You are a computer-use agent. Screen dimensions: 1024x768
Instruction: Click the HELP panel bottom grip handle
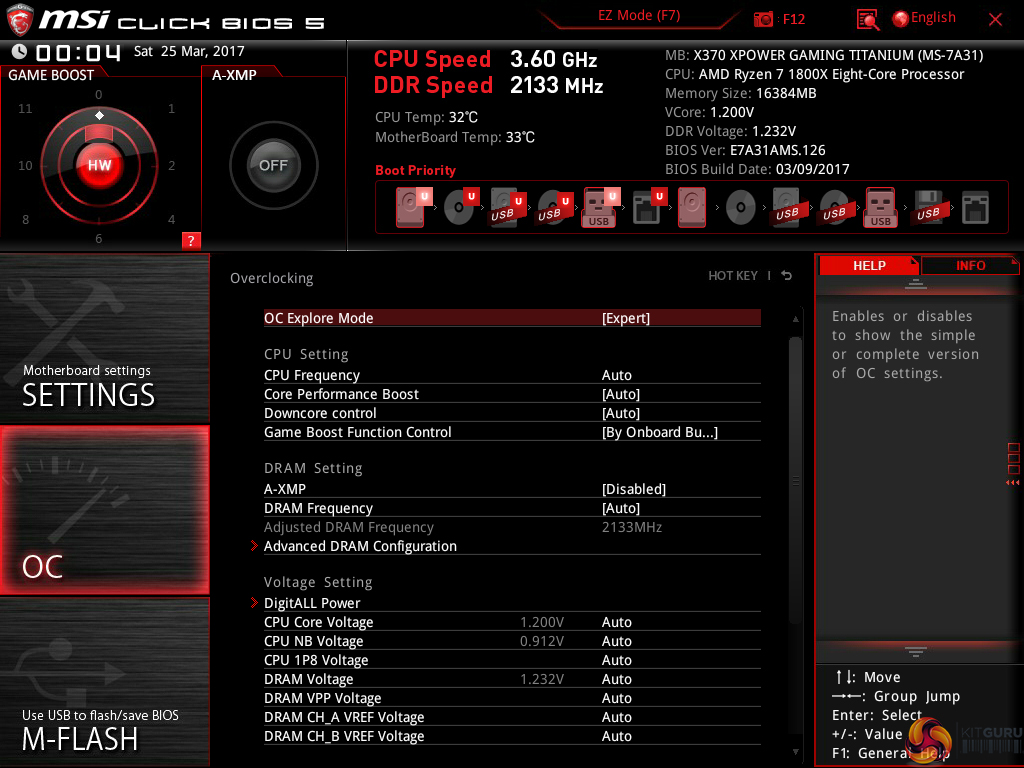pyautogui.click(x=916, y=651)
